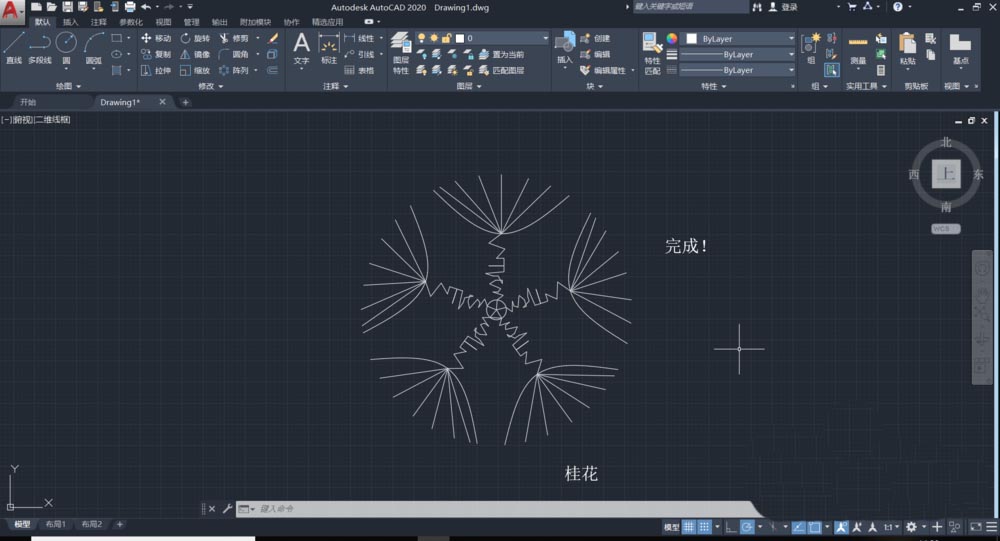The width and height of the screenshot is (1000, 541).
Task: Activate the 移动 (Move) command
Action: 155,38
